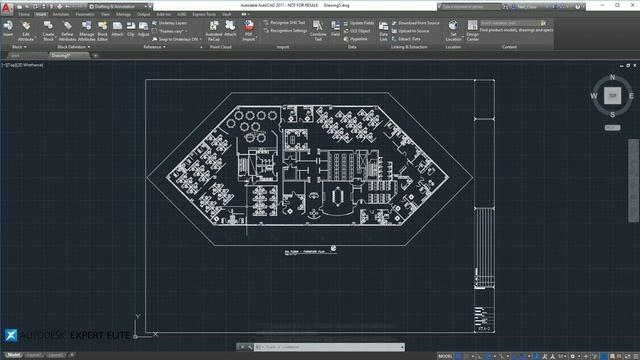640x360 pixels.
Task: Open the PDF Import dropdown arrow
Action: click(x=256, y=37)
